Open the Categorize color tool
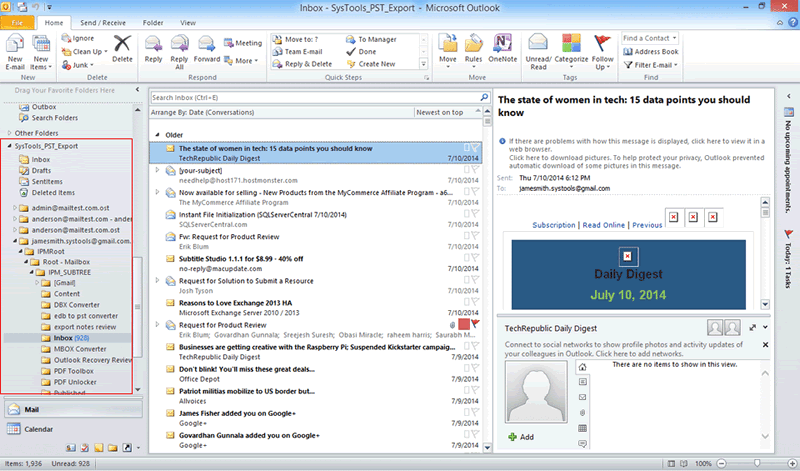Viewport: 800px width, 471px height. (x=571, y=52)
